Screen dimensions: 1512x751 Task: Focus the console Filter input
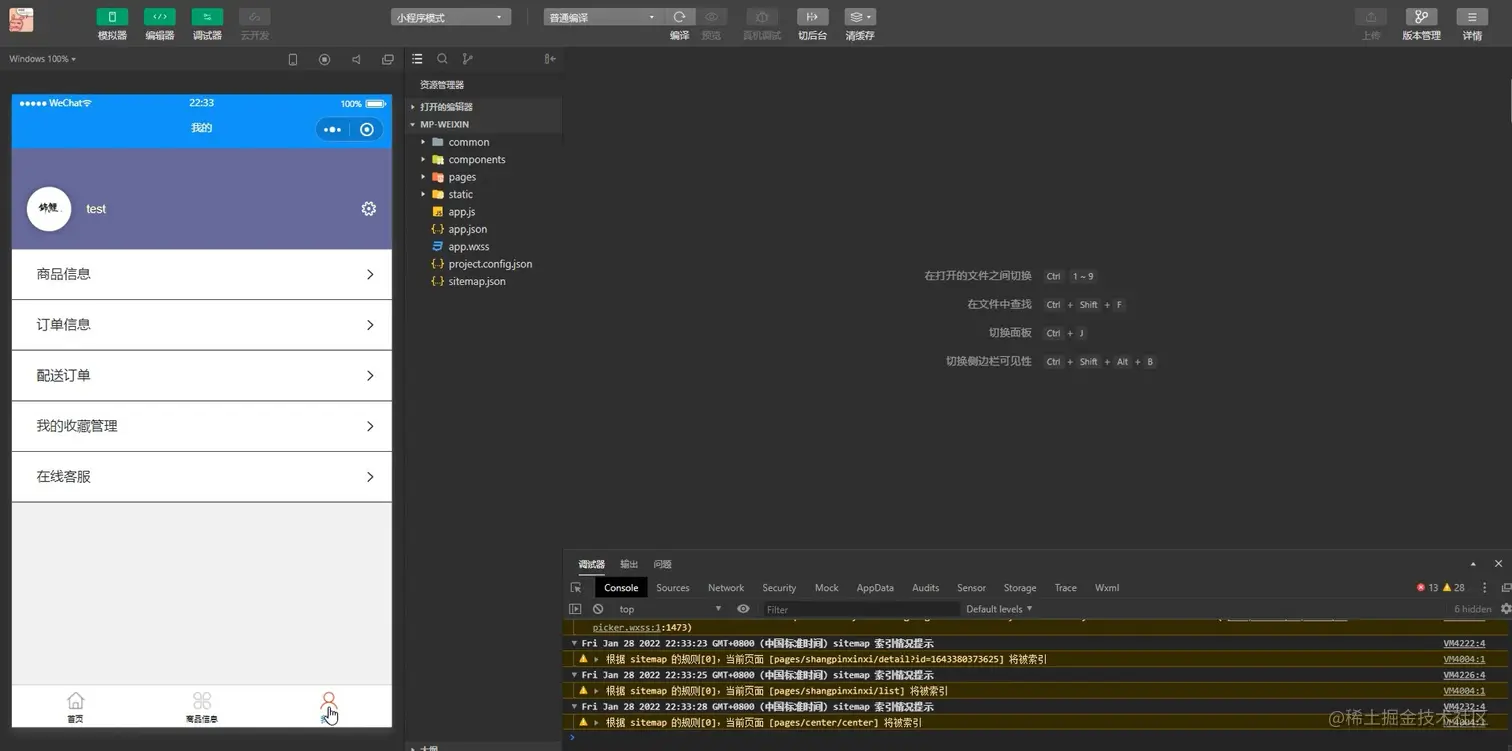tap(860, 609)
